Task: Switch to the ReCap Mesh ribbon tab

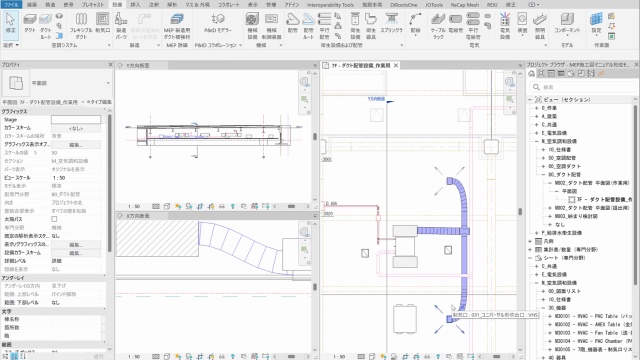Action: (x=464, y=5)
